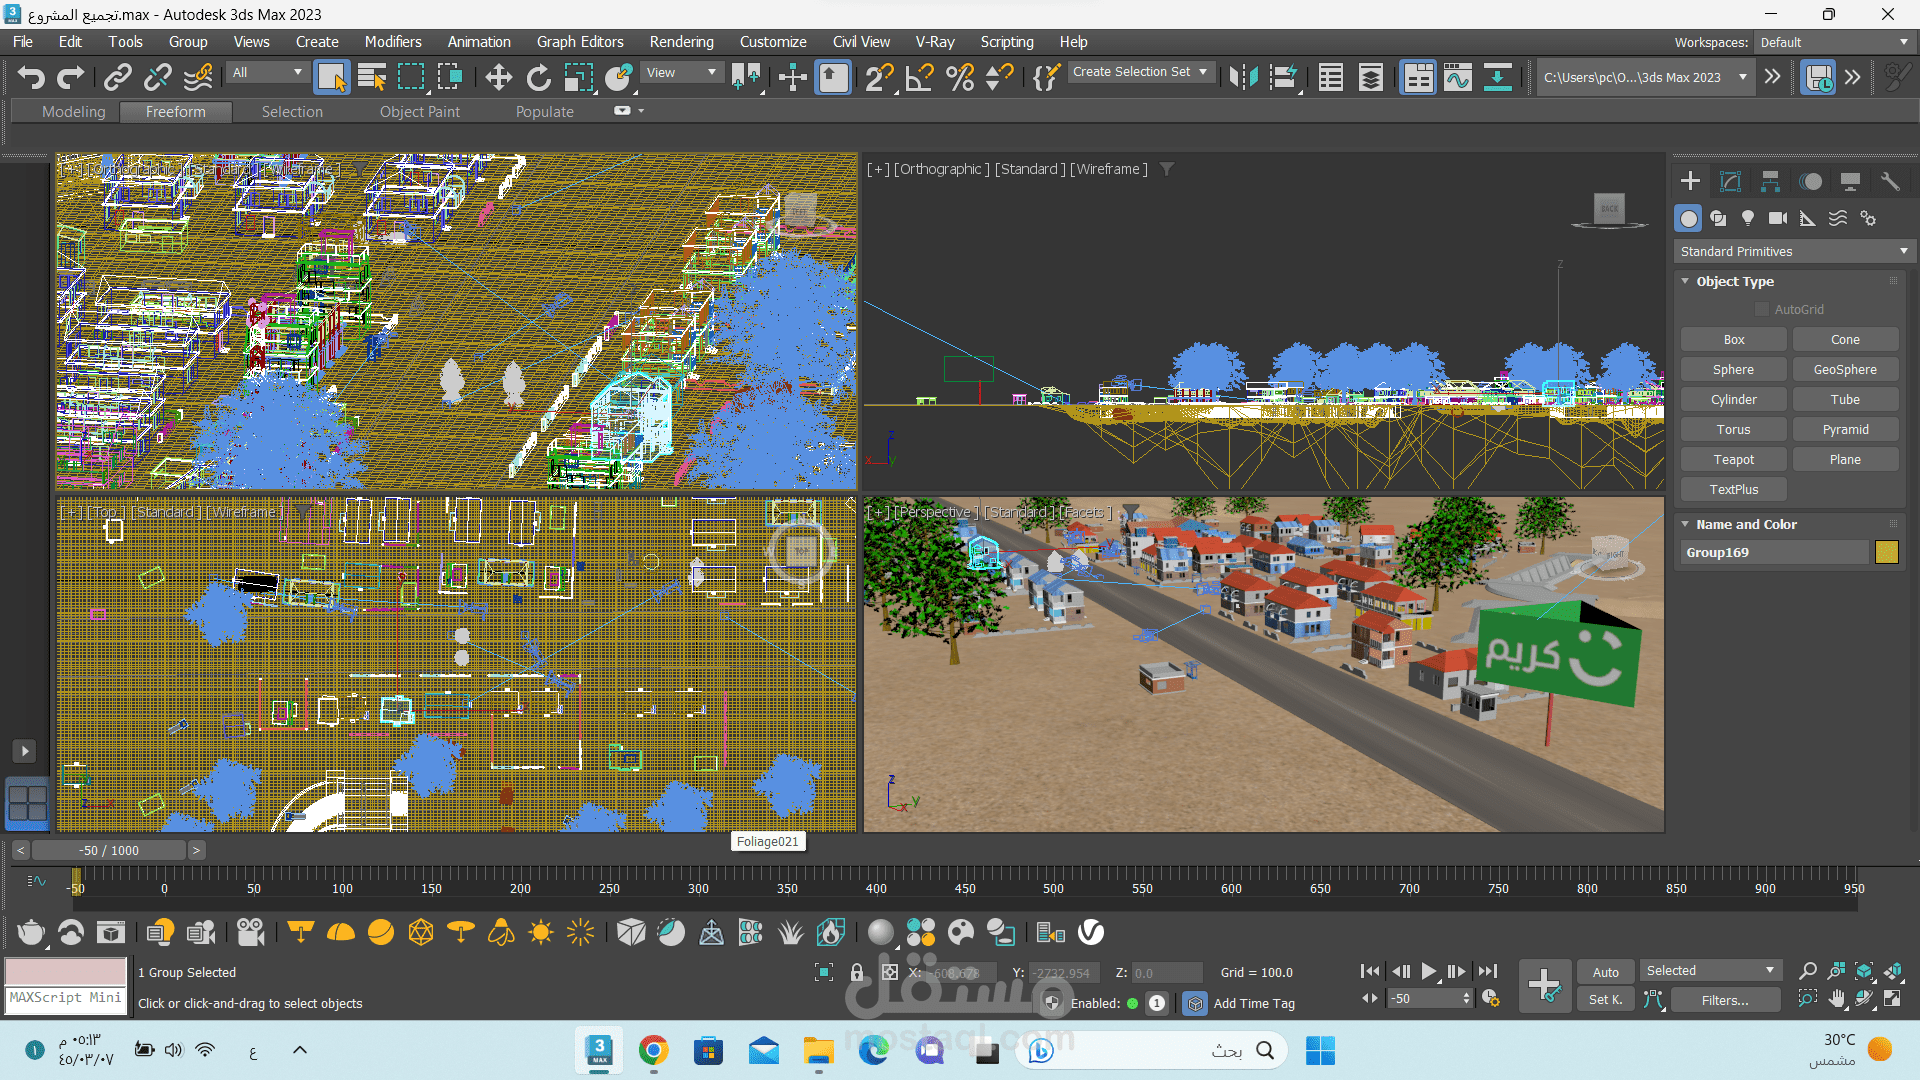The height and width of the screenshot is (1080, 1920).
Task: Click the Set K. button
Action: (x=1606, y=1000)
